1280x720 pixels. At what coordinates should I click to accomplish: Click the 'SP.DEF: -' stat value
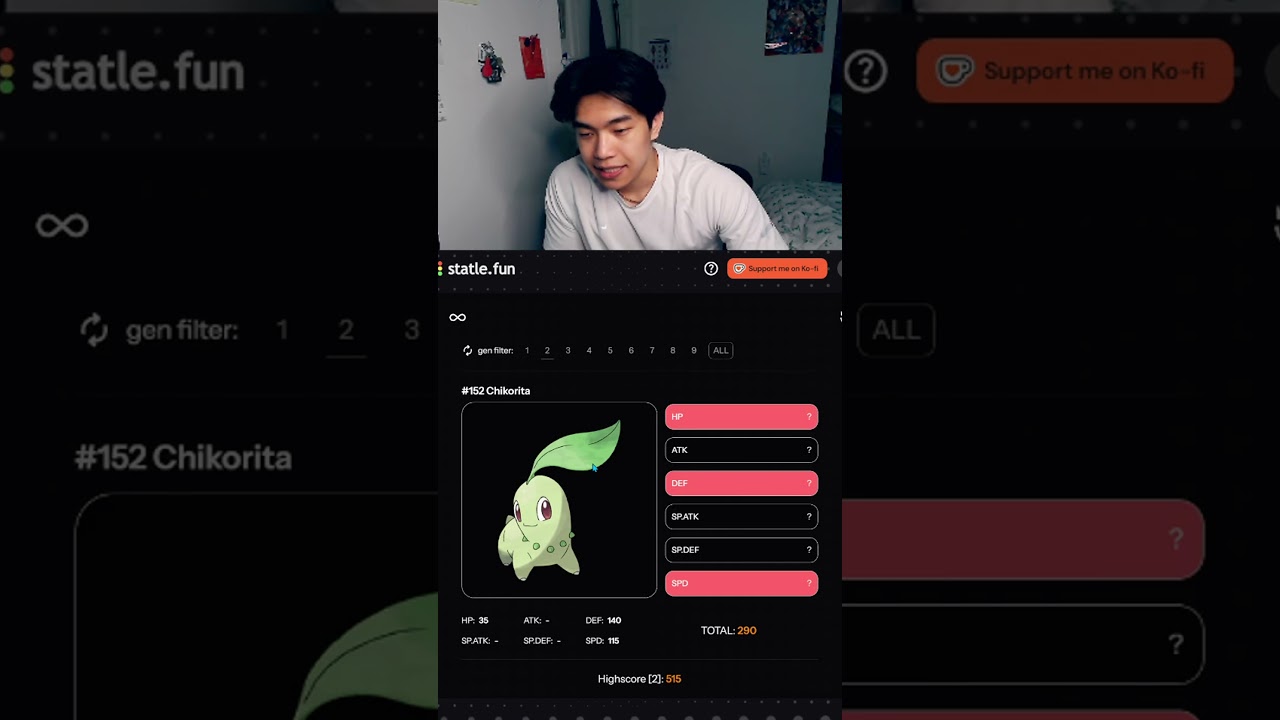542,641
